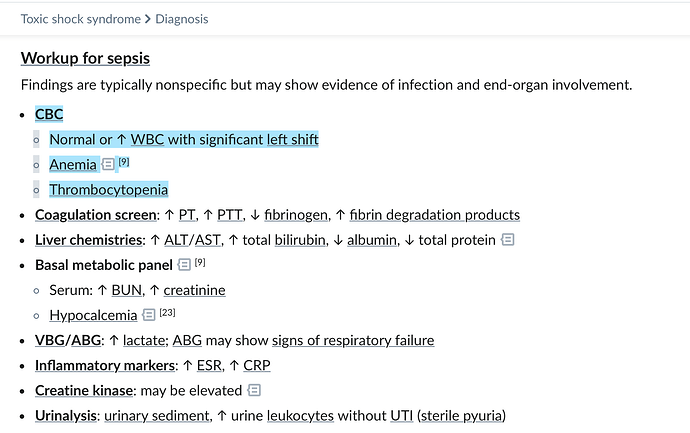Open citation 23 next to Hypocalcemia
The image size is (690, 433).
tap(167, 313)
